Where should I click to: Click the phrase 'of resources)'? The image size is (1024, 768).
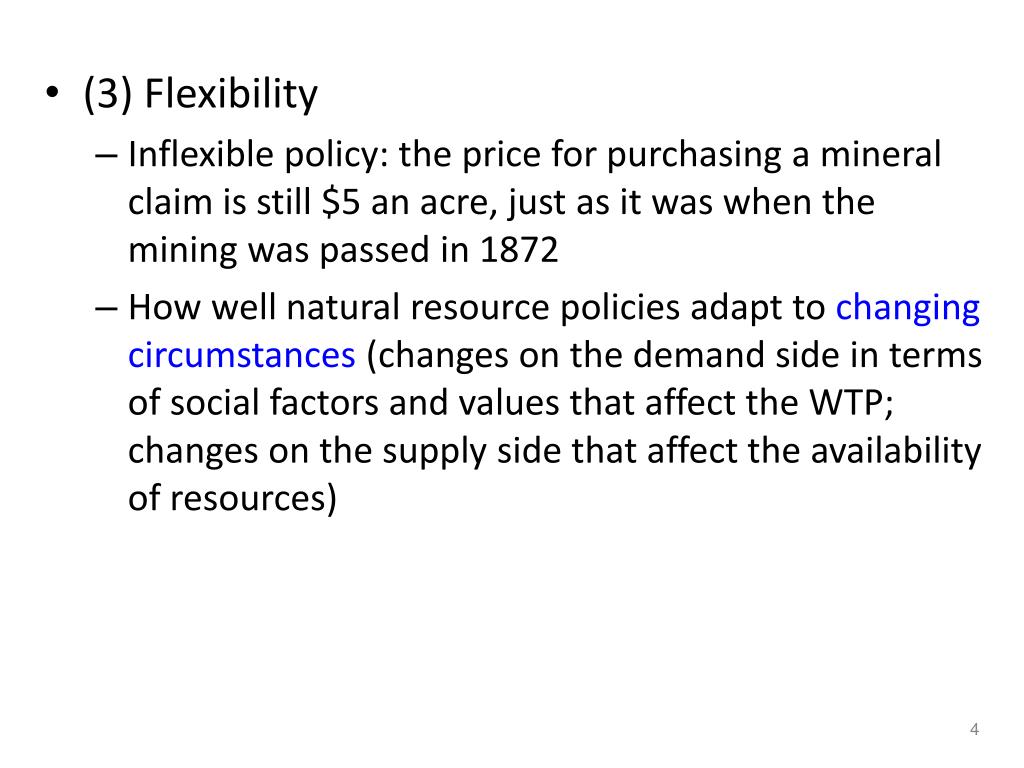coord(232,499)
